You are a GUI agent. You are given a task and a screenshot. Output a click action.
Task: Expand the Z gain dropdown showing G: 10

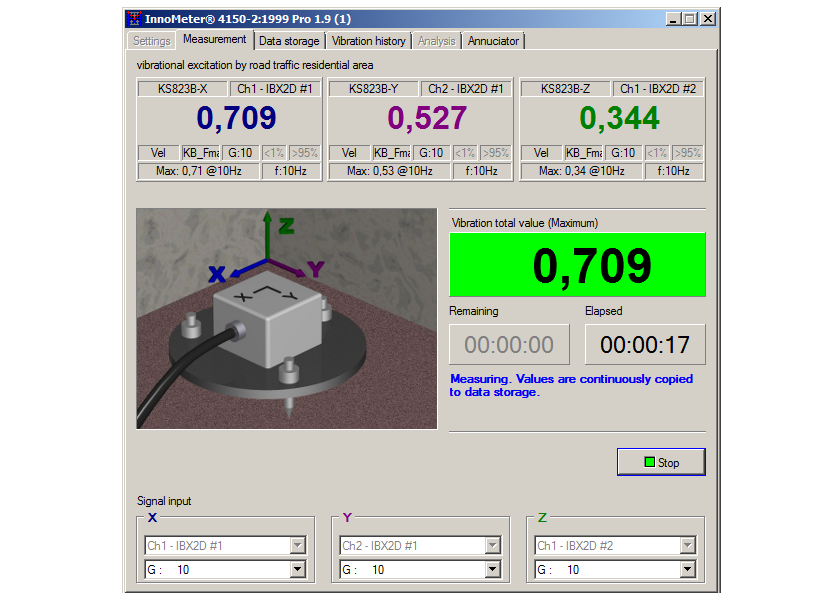687,569
